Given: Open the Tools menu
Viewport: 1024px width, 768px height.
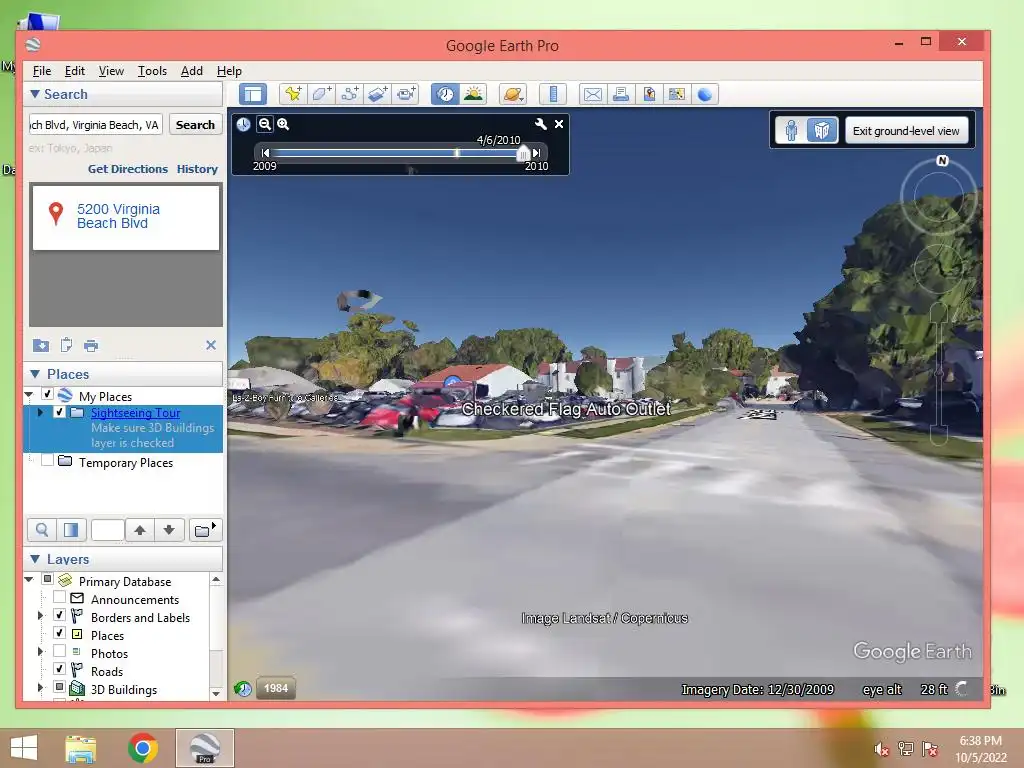Looking at the screenshot, I should pyautogui.click(x=152, y=71).
